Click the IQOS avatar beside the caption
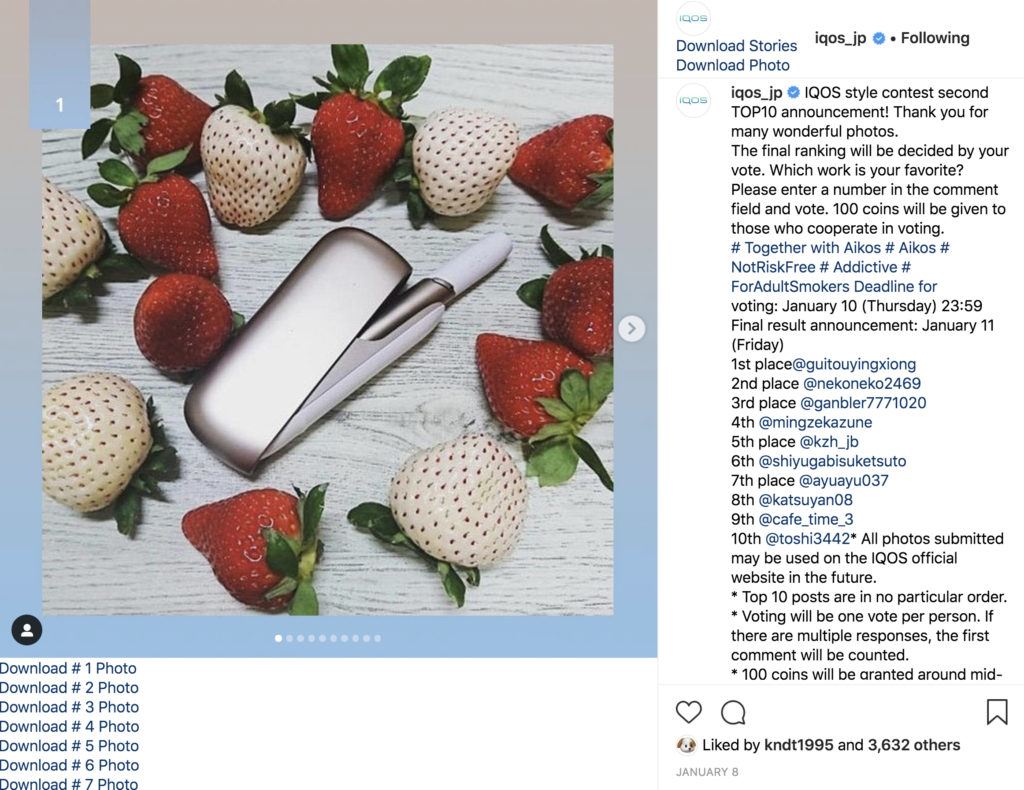1024x790 pixels. point(693,100)
